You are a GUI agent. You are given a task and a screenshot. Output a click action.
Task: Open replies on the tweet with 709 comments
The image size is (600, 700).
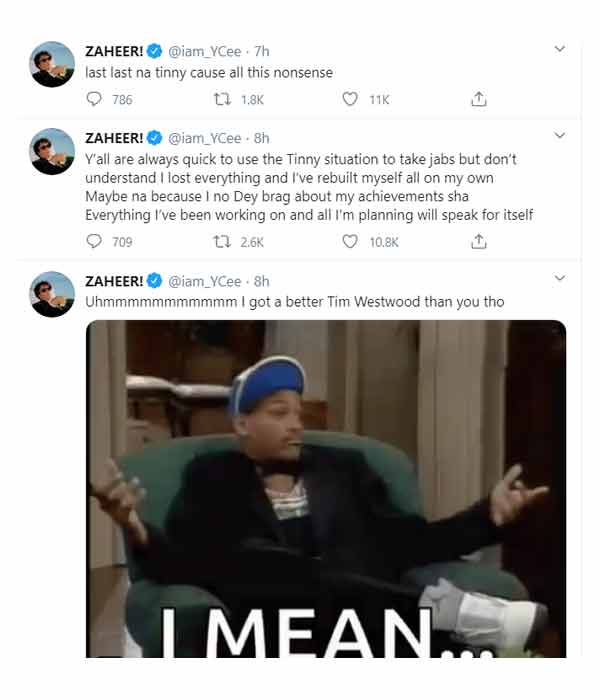pyautogui.click(x=94, y=241)
